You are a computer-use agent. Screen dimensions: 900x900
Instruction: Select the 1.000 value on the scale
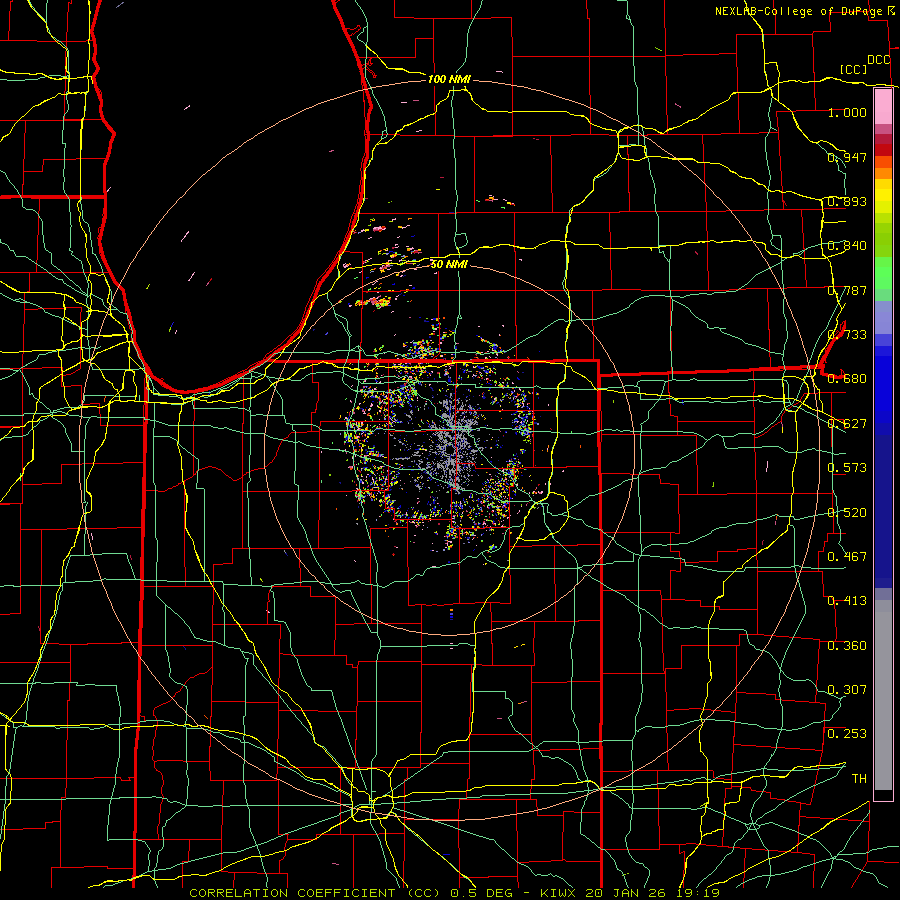(x=847, y=112)
